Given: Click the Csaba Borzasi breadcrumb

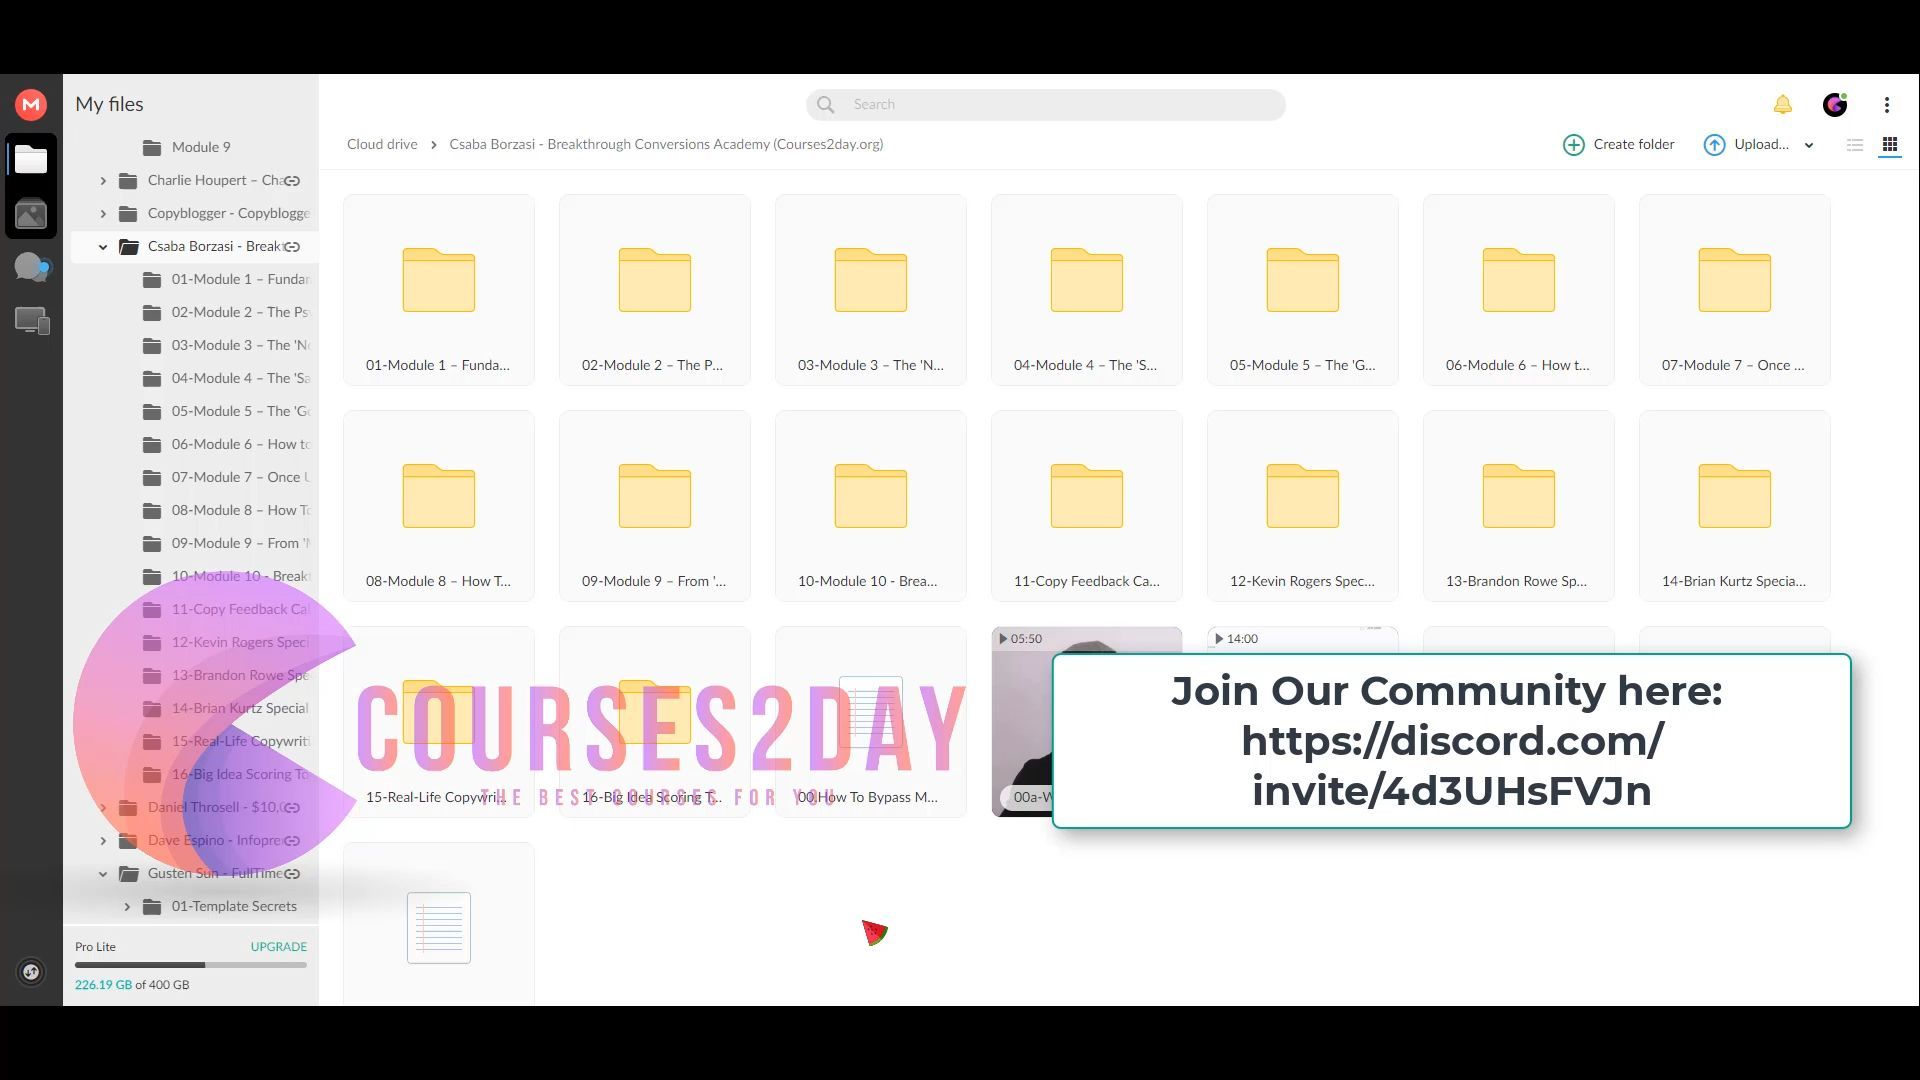Looking at the screenshot, I should [666, 144].
